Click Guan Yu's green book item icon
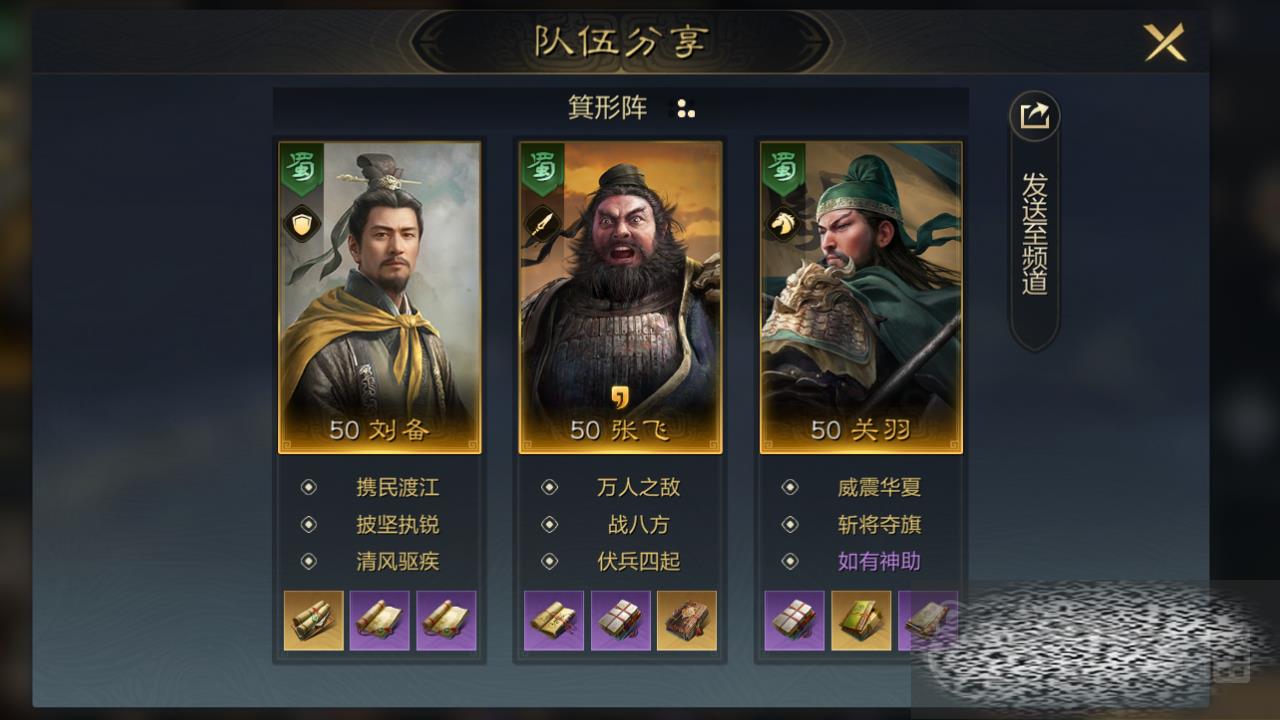Image resolution: width=1280 pixels, height=720 pixels. [x=861, y=620]
